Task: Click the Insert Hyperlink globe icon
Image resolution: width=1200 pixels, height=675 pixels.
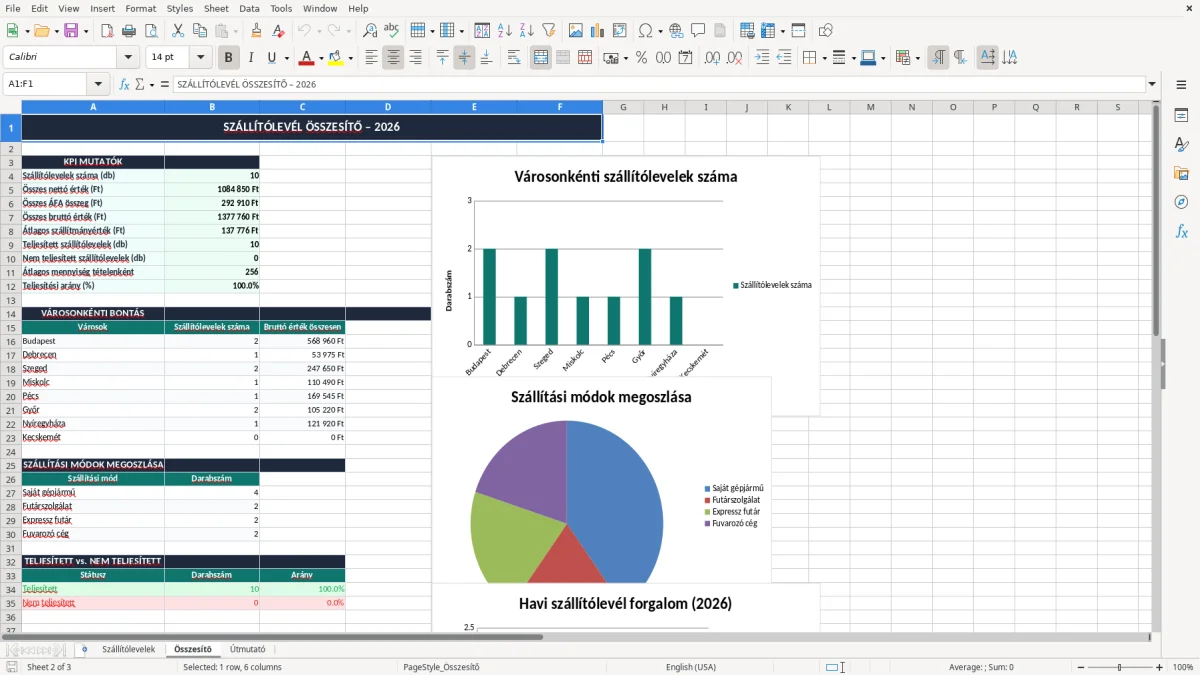Action: coord(676,31)
